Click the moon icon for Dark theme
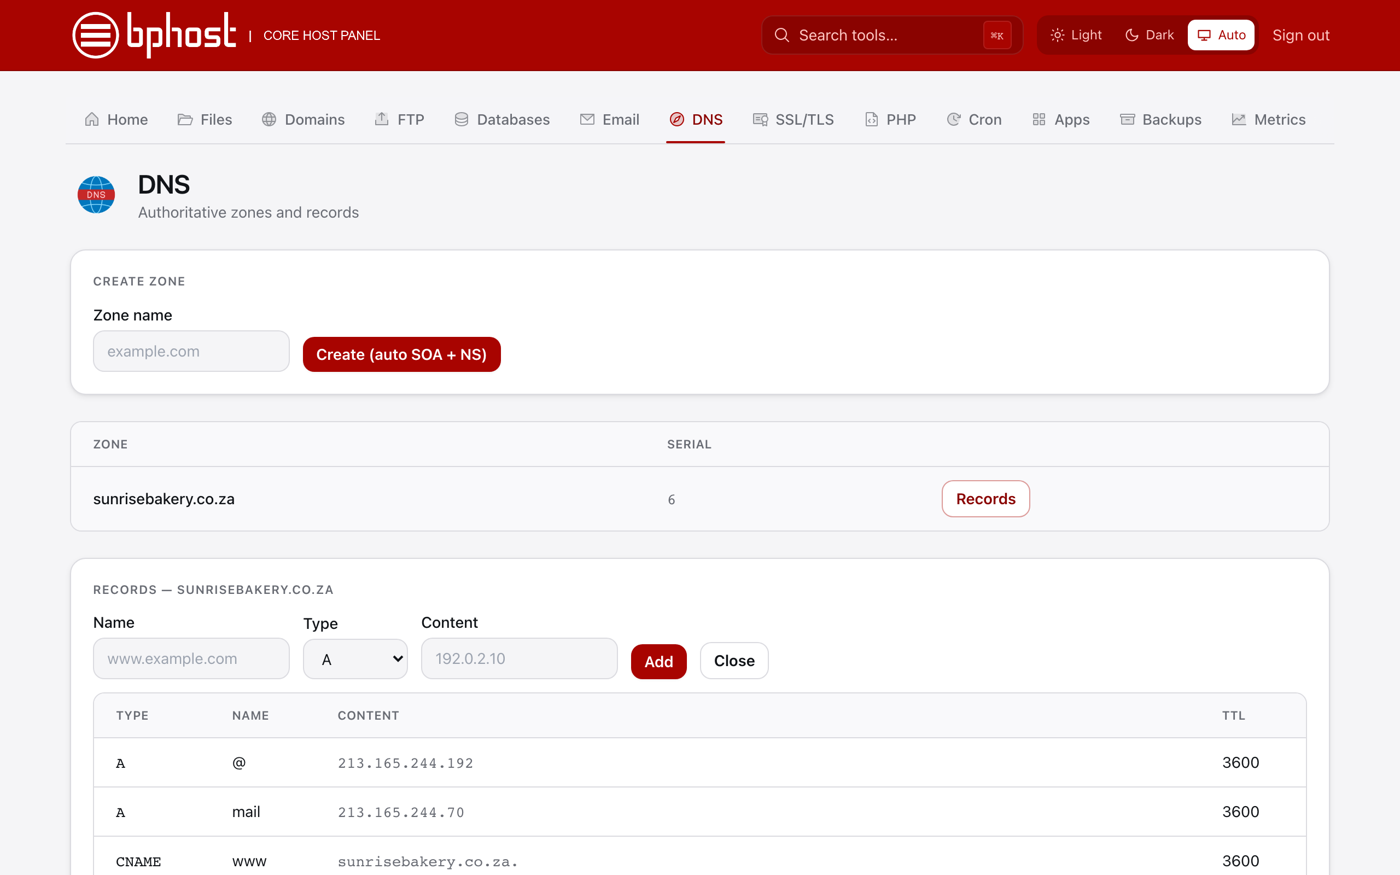This screenshot has height=875, width=1400. pyautogui.click(x=1132, y=35)
